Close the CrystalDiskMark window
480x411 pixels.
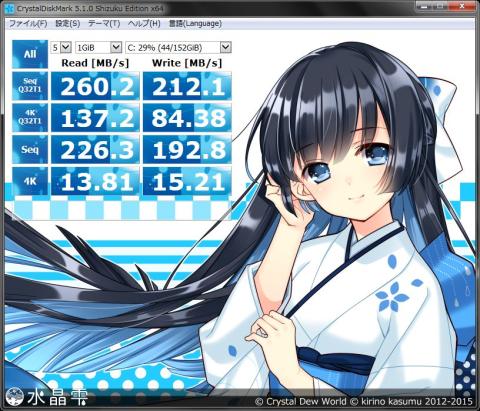(x=462, y=6)
